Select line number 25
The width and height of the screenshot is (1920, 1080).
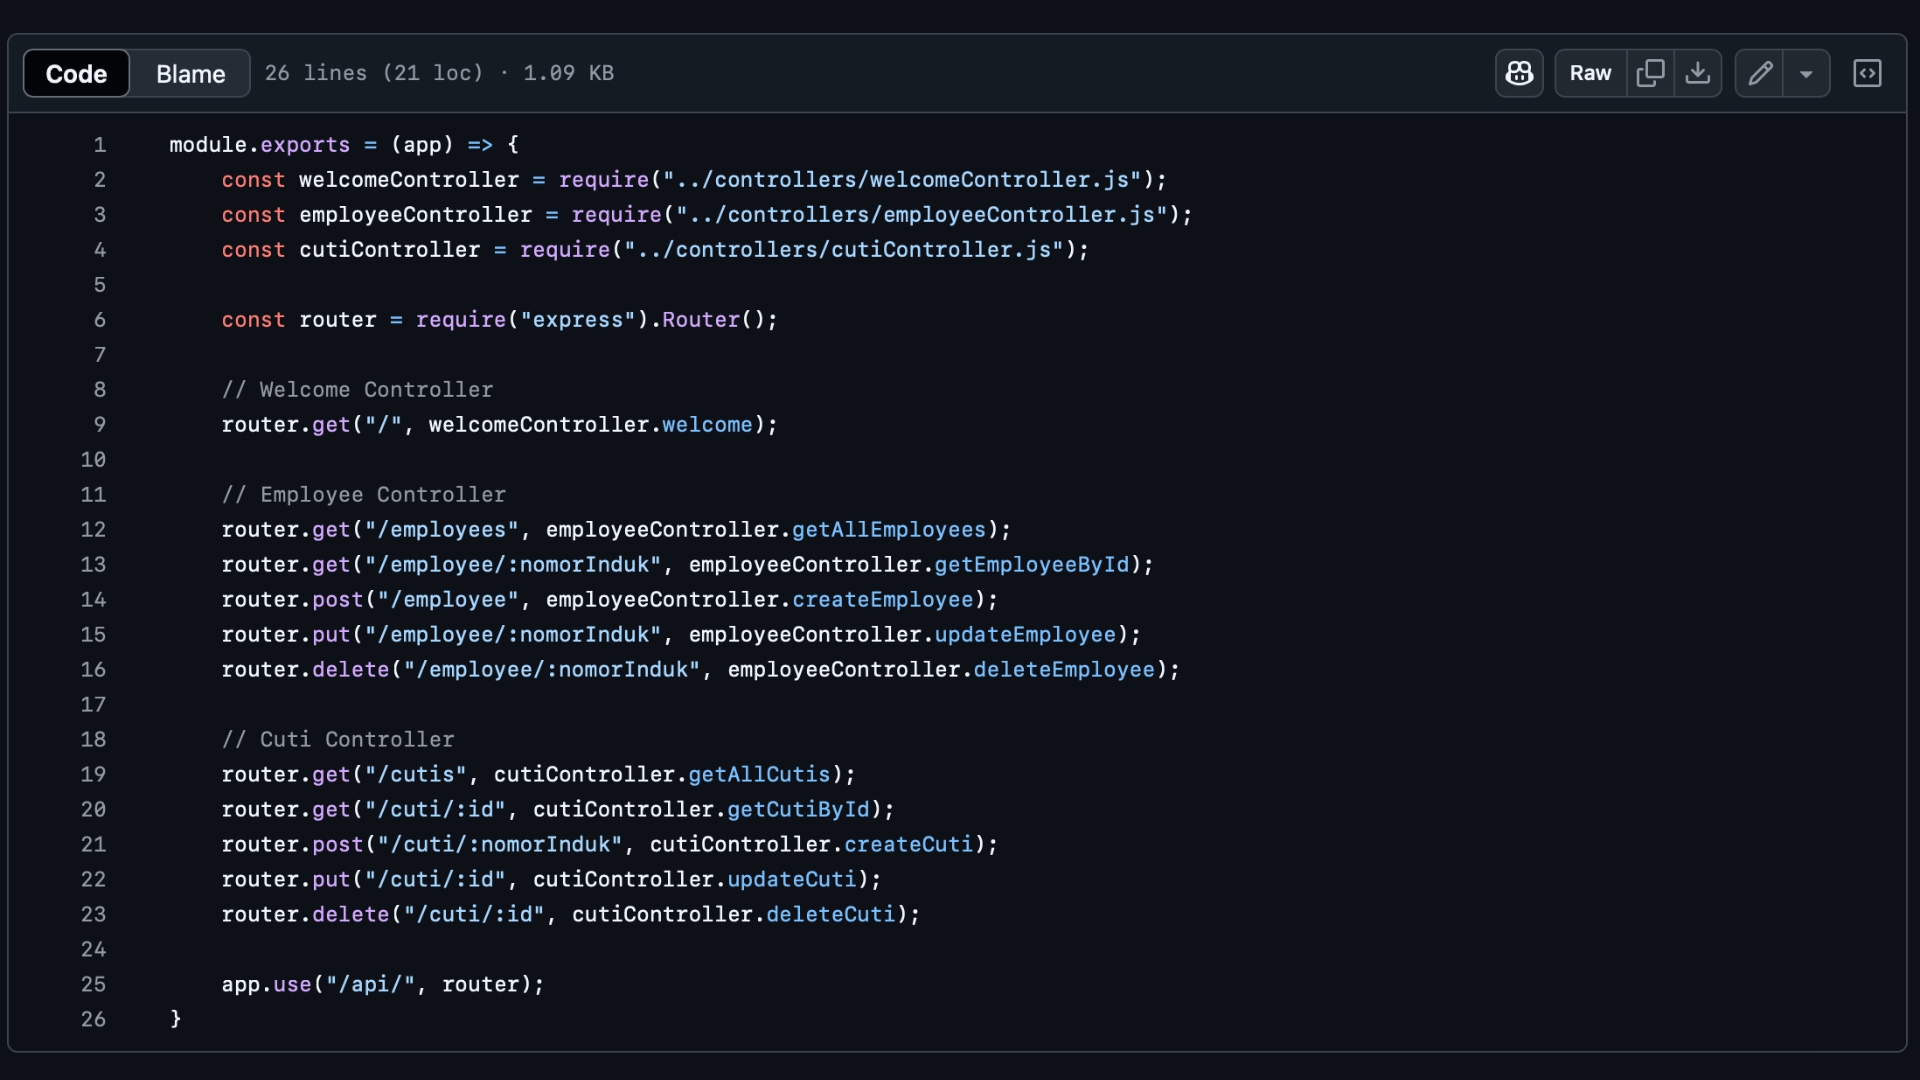click(93, 985)
